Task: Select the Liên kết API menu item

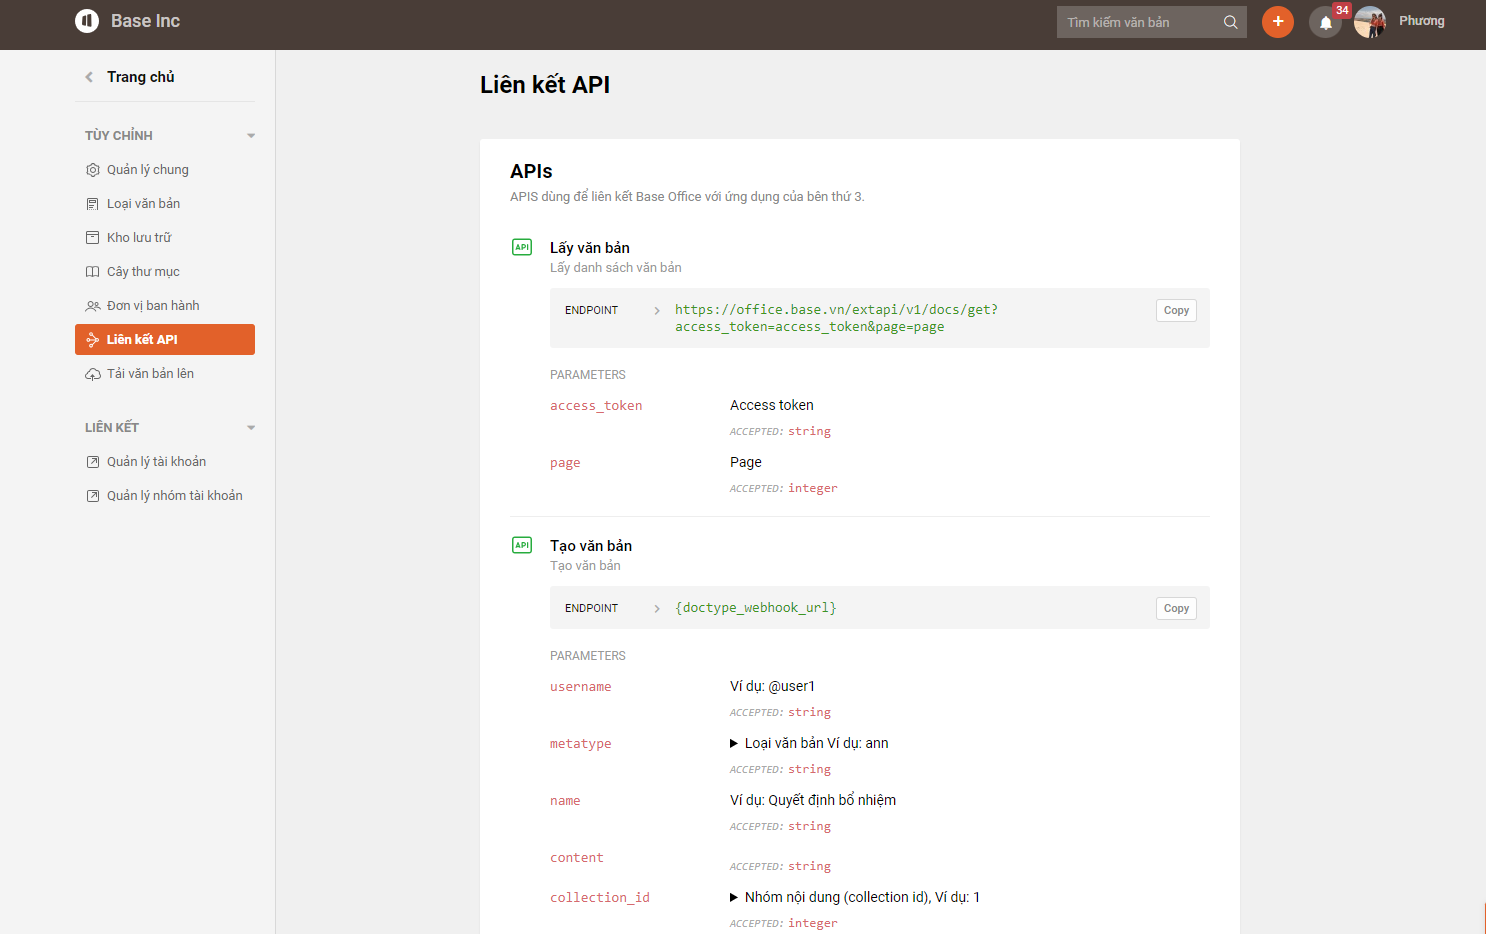Action: click(165, 340)
